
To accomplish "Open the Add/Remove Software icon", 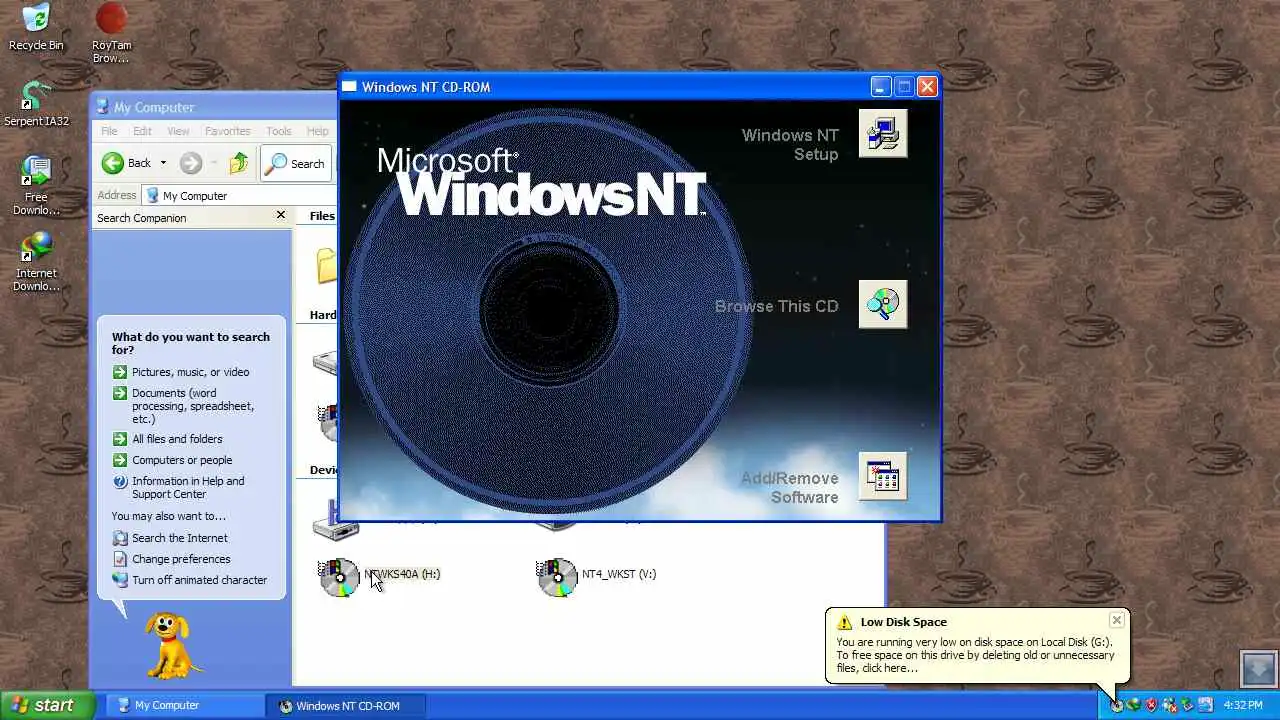I will (883, 477).
